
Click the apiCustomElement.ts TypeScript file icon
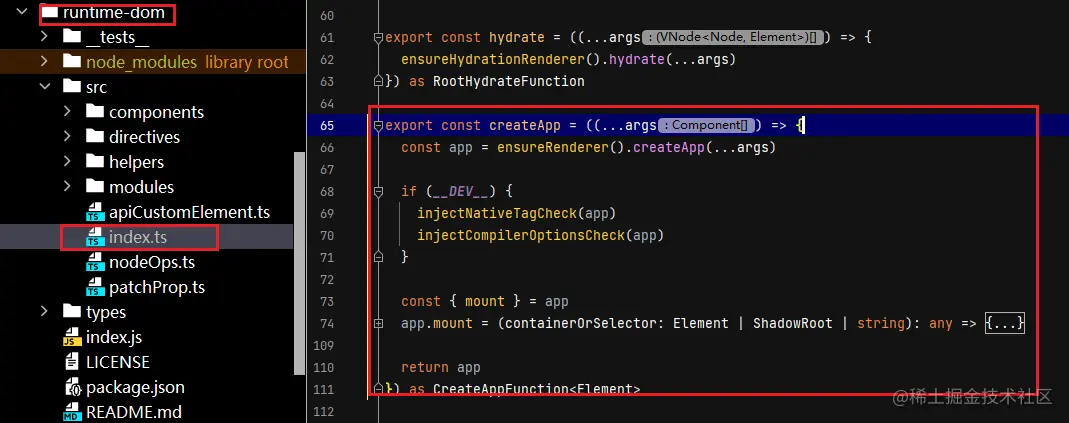(95, 212)
